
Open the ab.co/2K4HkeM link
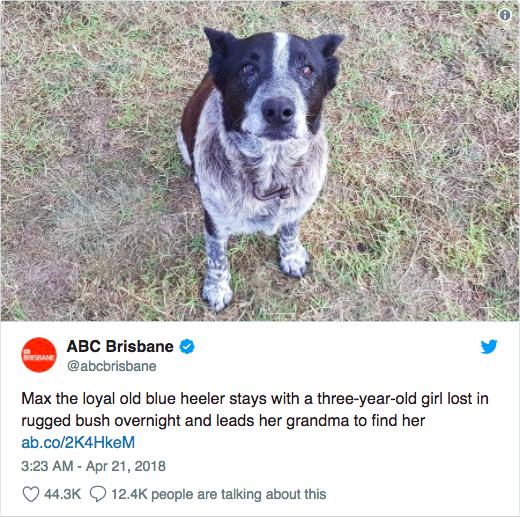point(78,442)
